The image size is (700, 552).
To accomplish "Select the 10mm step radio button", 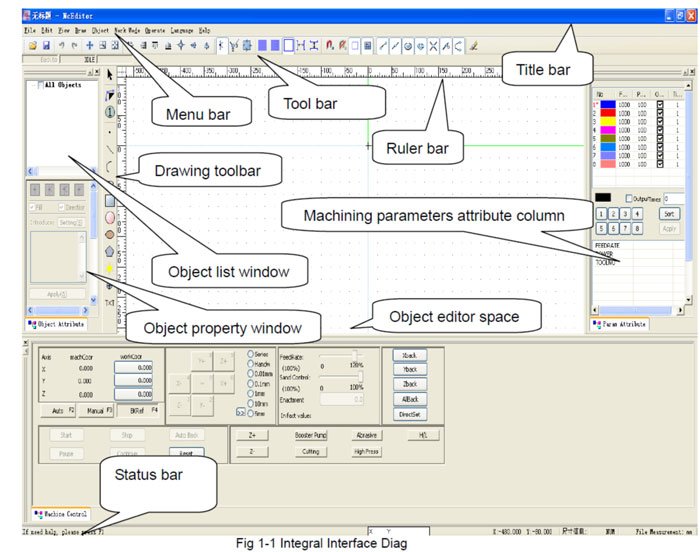I will point(250,403).
